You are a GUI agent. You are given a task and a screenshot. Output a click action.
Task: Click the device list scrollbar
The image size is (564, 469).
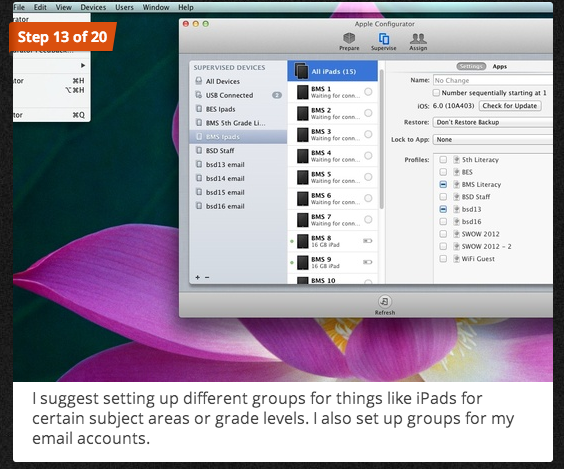click(x=381, y=140)
